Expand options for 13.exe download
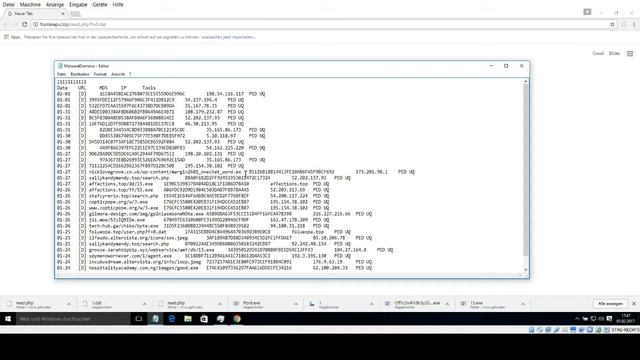The image size is (640, 360). 523,304
